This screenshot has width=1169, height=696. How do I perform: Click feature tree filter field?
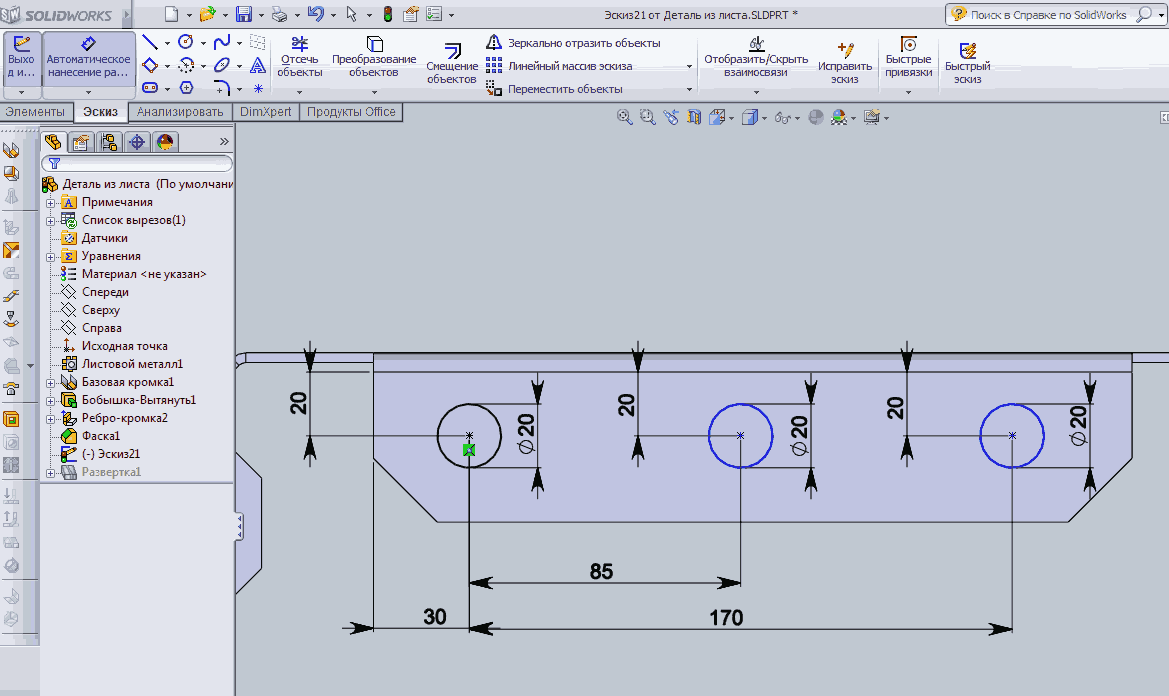pyautogui.click(x=137, y=163)
